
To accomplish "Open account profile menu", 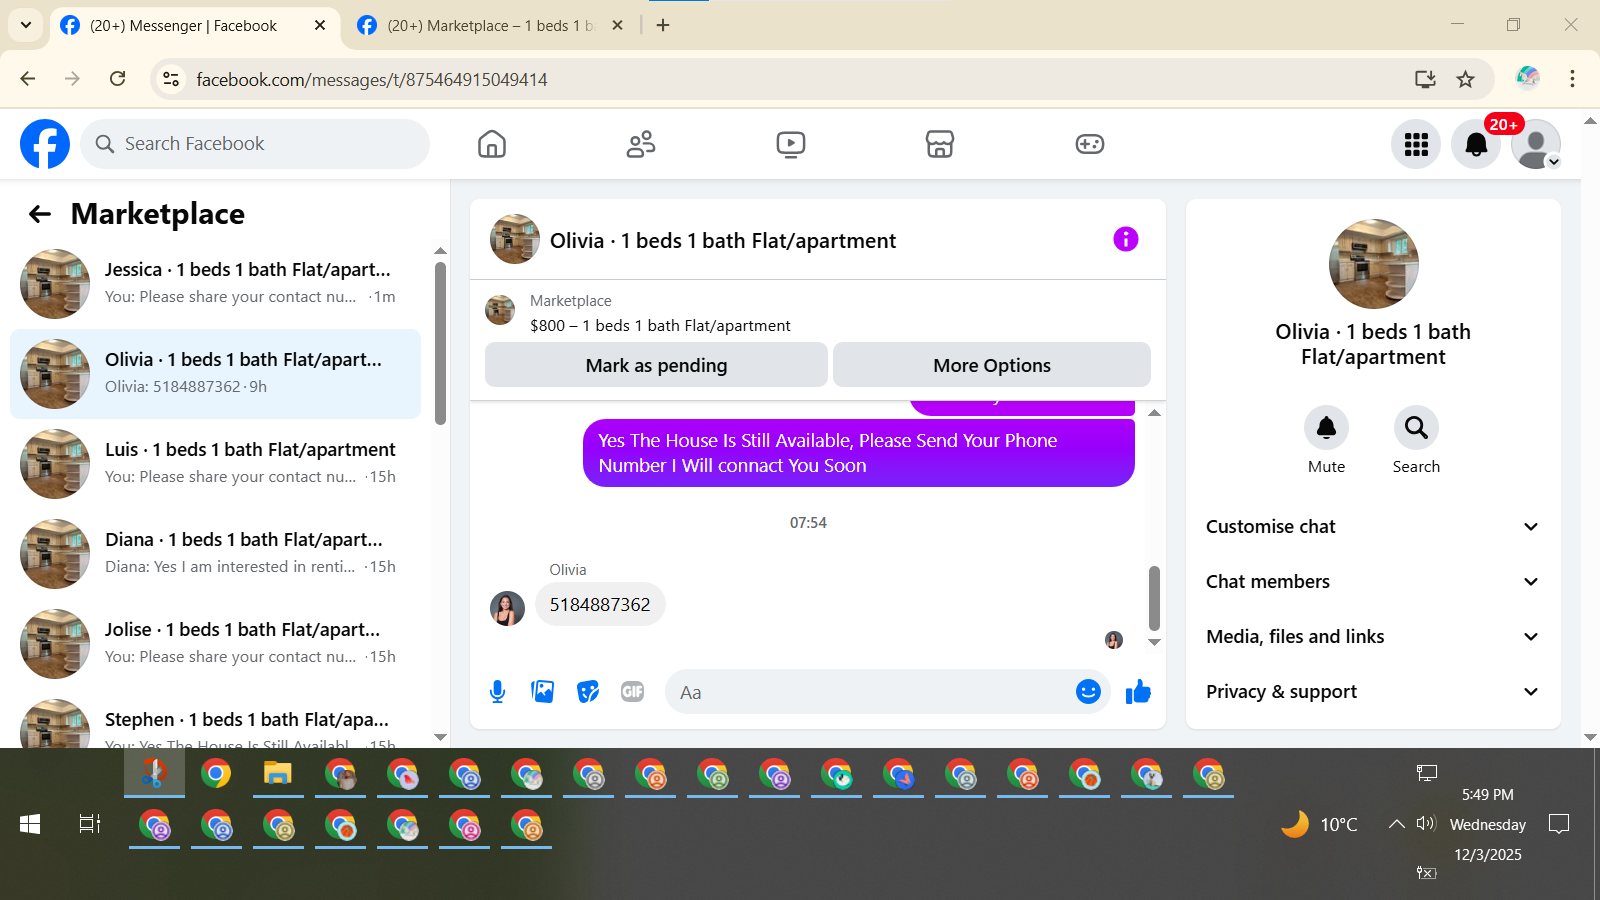I will tap(1536, 144).
